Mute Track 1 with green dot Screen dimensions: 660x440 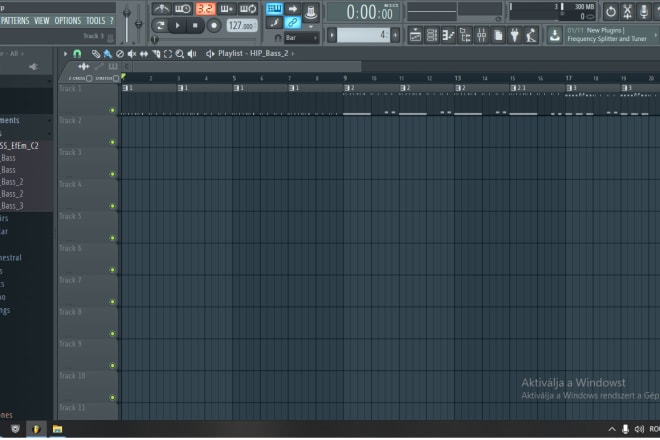pos(112,110)
